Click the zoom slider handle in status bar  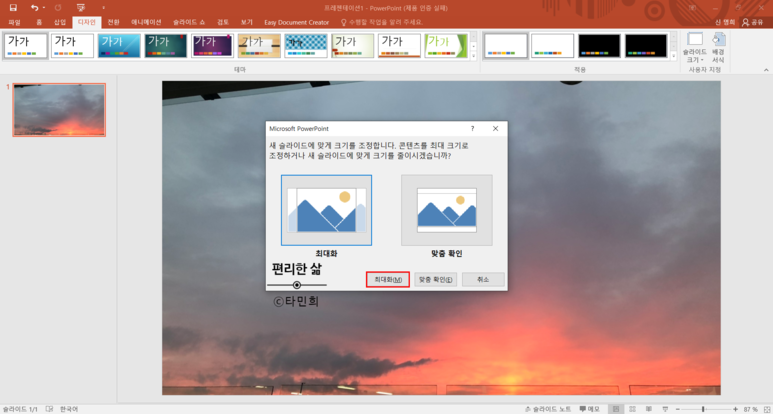tap(703, 409)
